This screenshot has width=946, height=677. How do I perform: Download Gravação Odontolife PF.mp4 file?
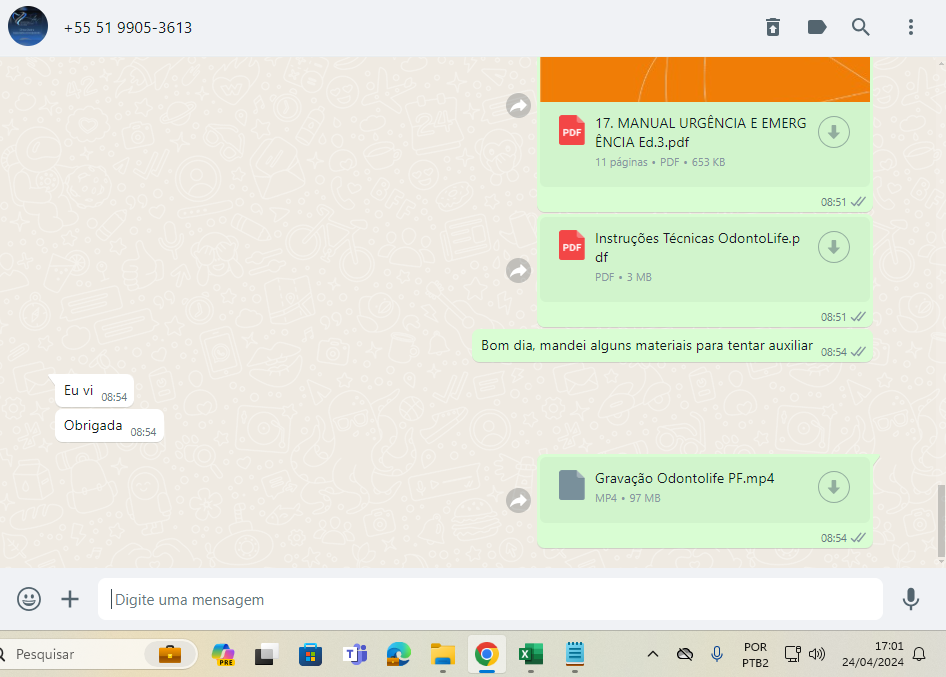(x=834, y=487)
